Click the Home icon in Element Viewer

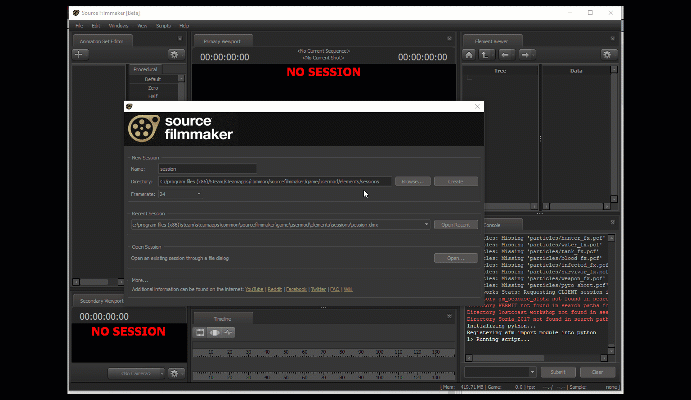point(469,55)
